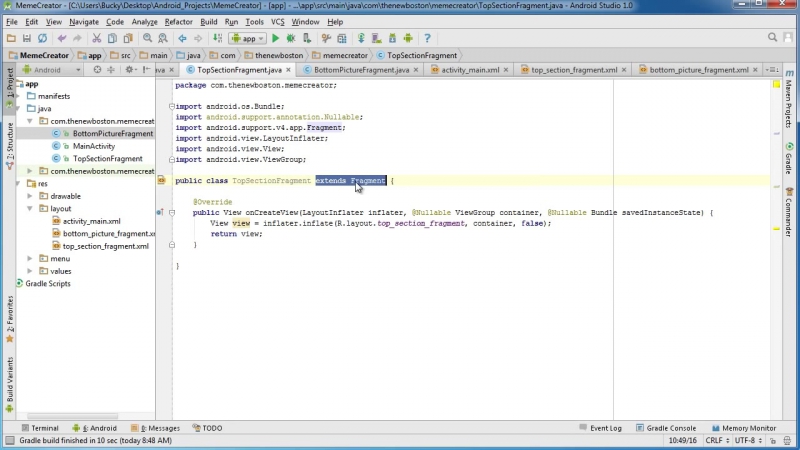Click the Back navigation arrow
Viewport: 800px width, 450px height.
click(182, 38)
